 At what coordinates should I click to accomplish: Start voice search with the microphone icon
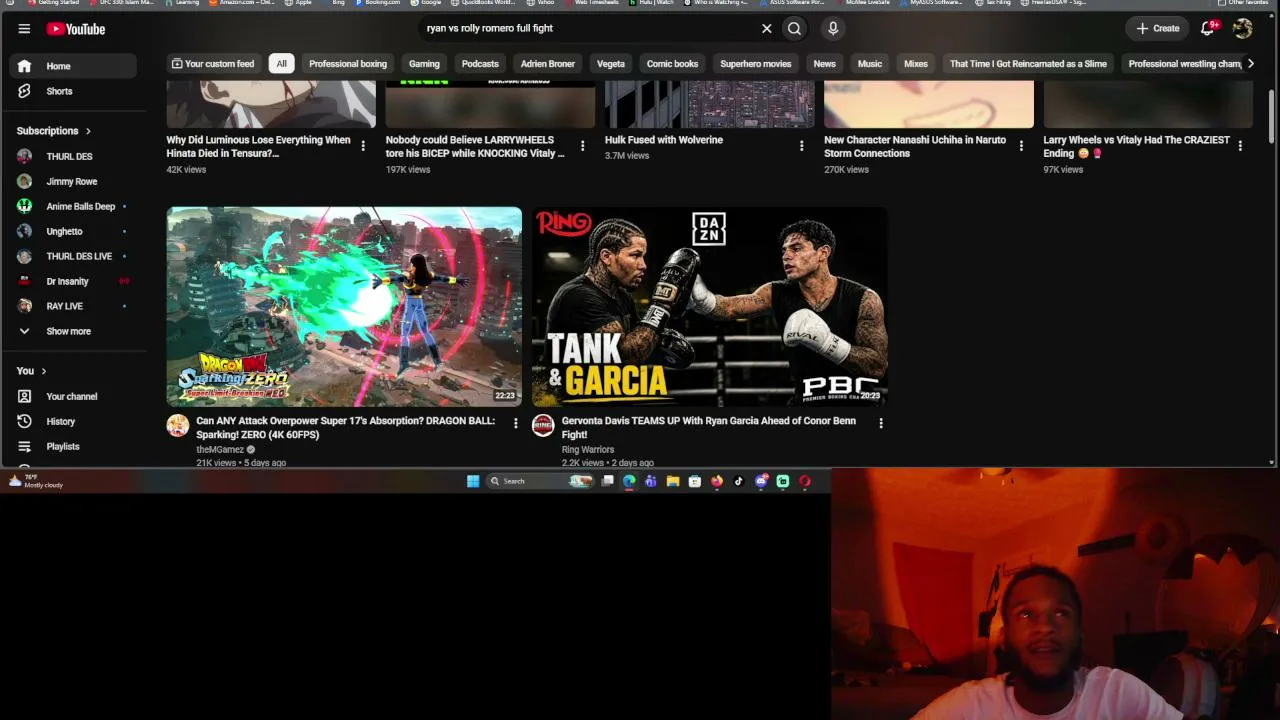(833, 28)
